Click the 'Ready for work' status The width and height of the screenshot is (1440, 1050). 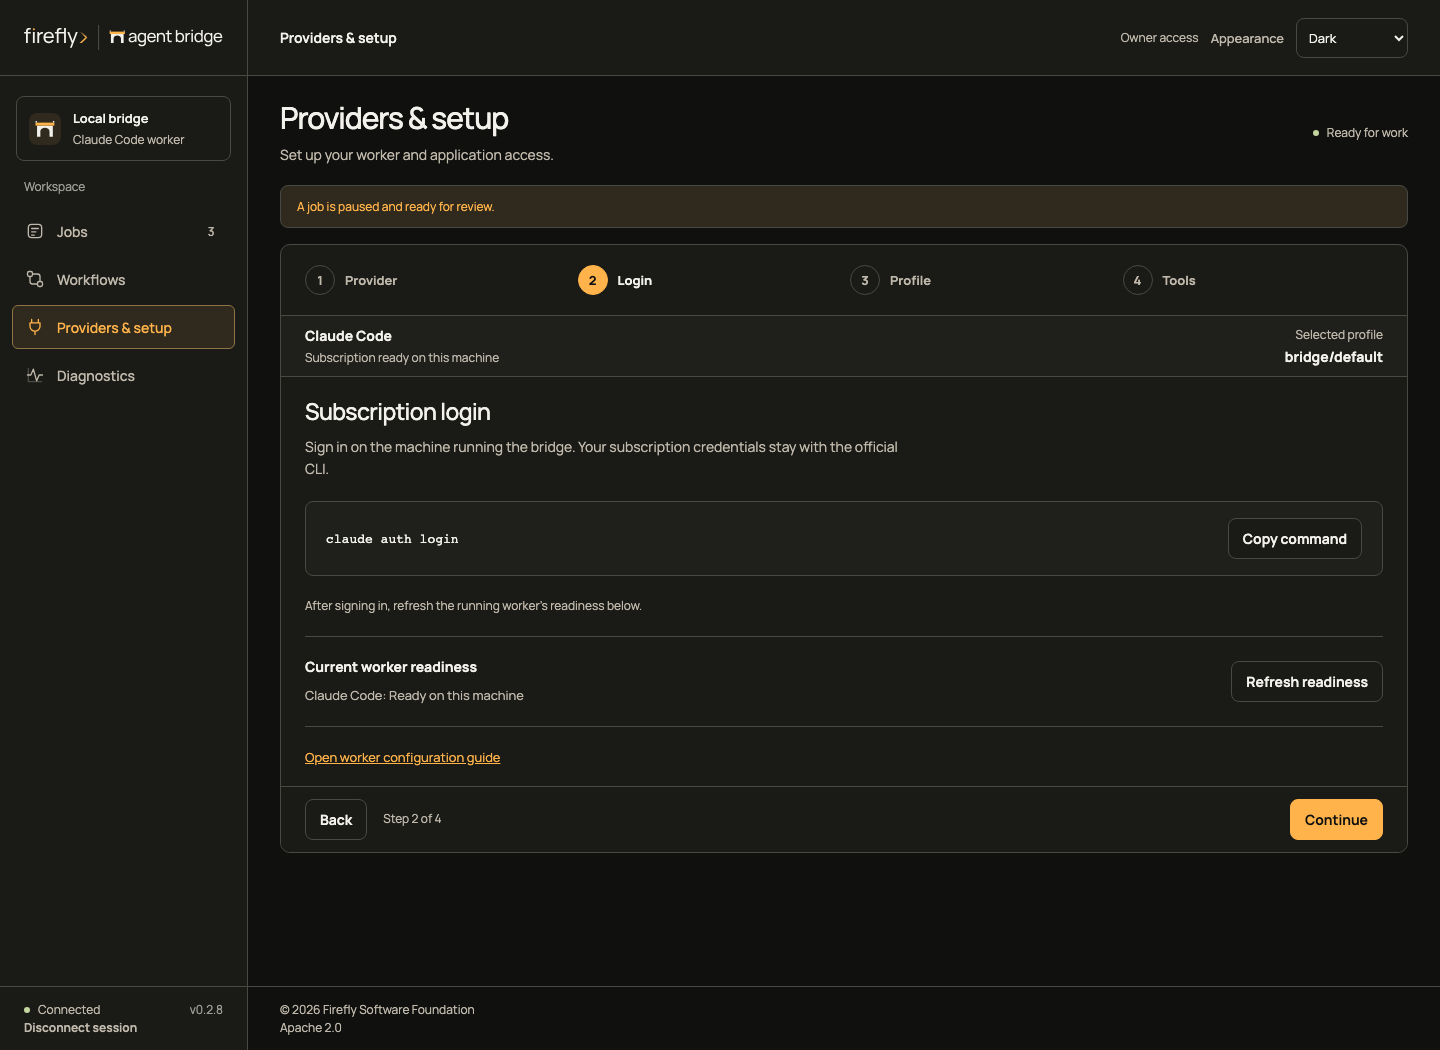point(1360,133)
